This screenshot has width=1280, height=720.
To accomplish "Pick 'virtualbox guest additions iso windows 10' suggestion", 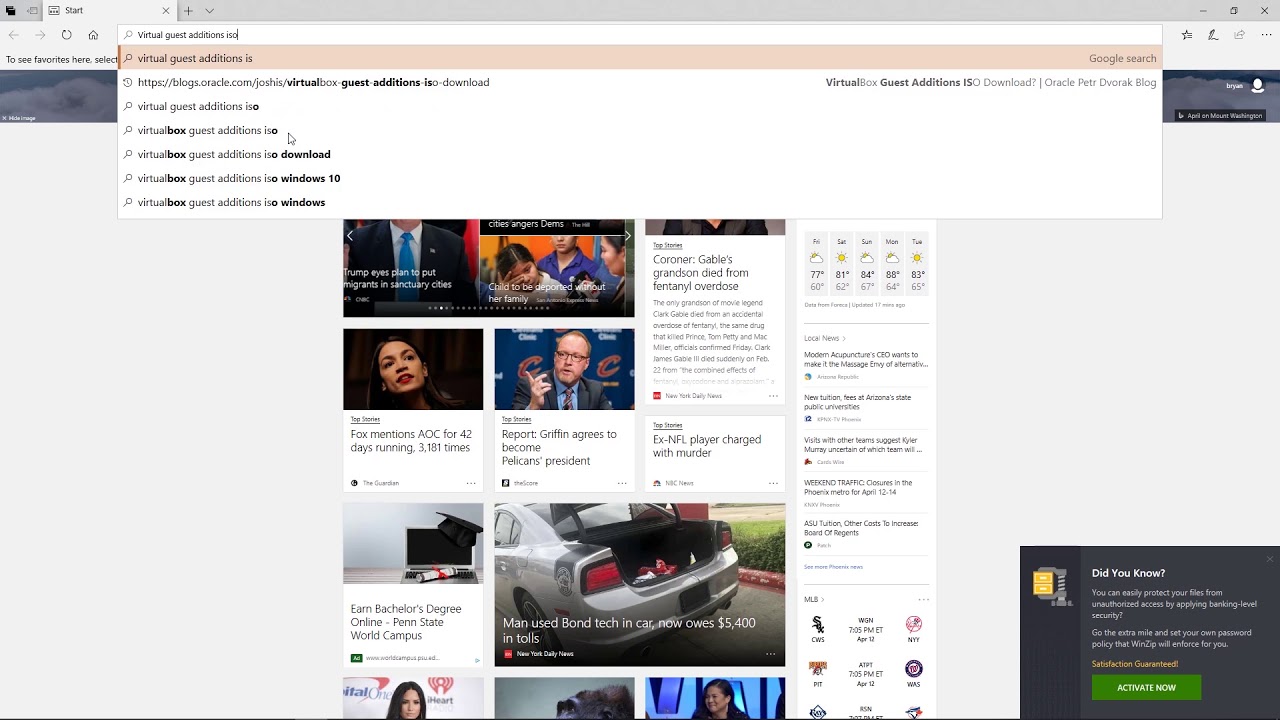I will point(640,178).
